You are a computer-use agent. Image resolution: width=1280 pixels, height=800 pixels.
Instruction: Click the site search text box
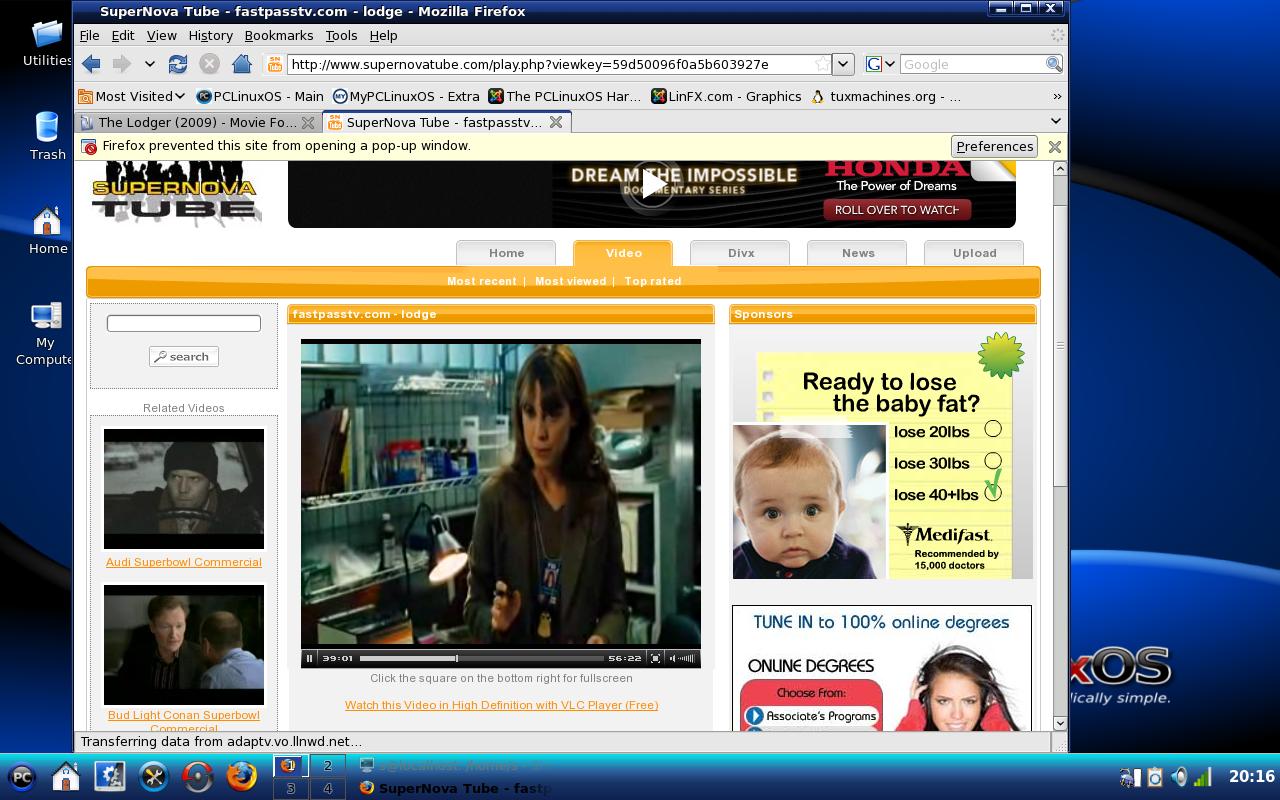184,323
